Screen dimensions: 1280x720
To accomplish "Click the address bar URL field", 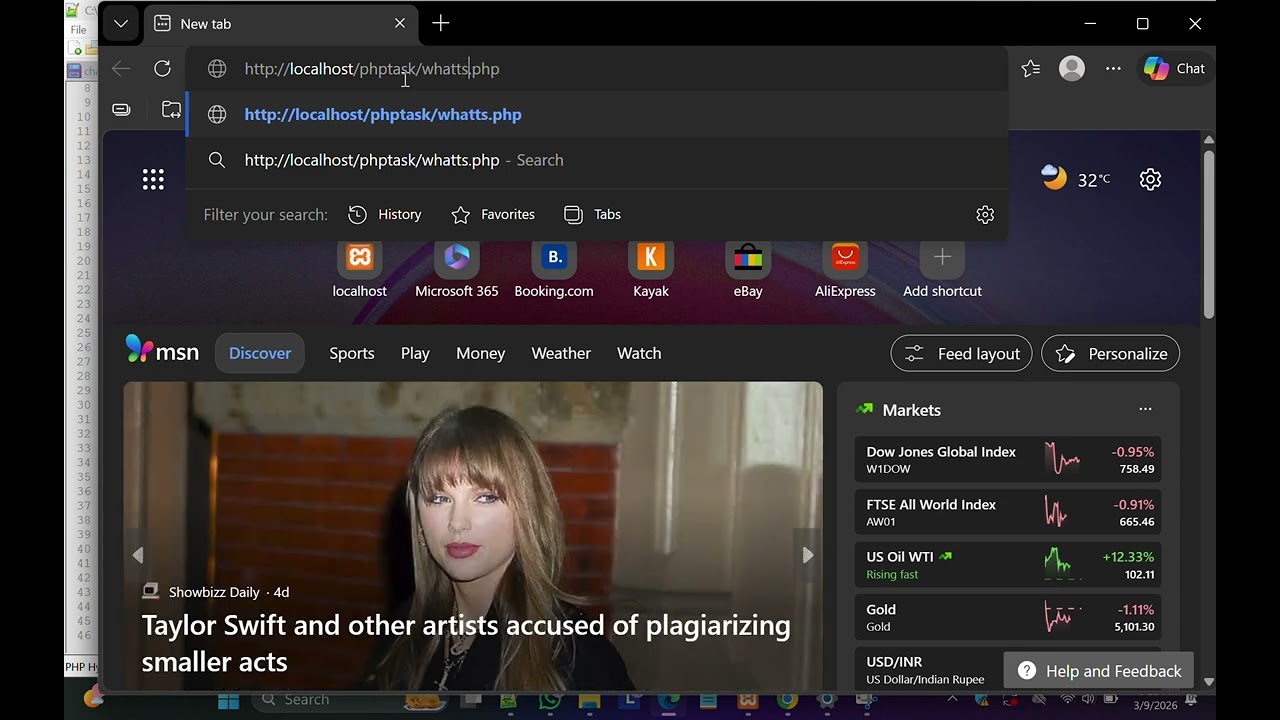I will click(x=596, y=68).
